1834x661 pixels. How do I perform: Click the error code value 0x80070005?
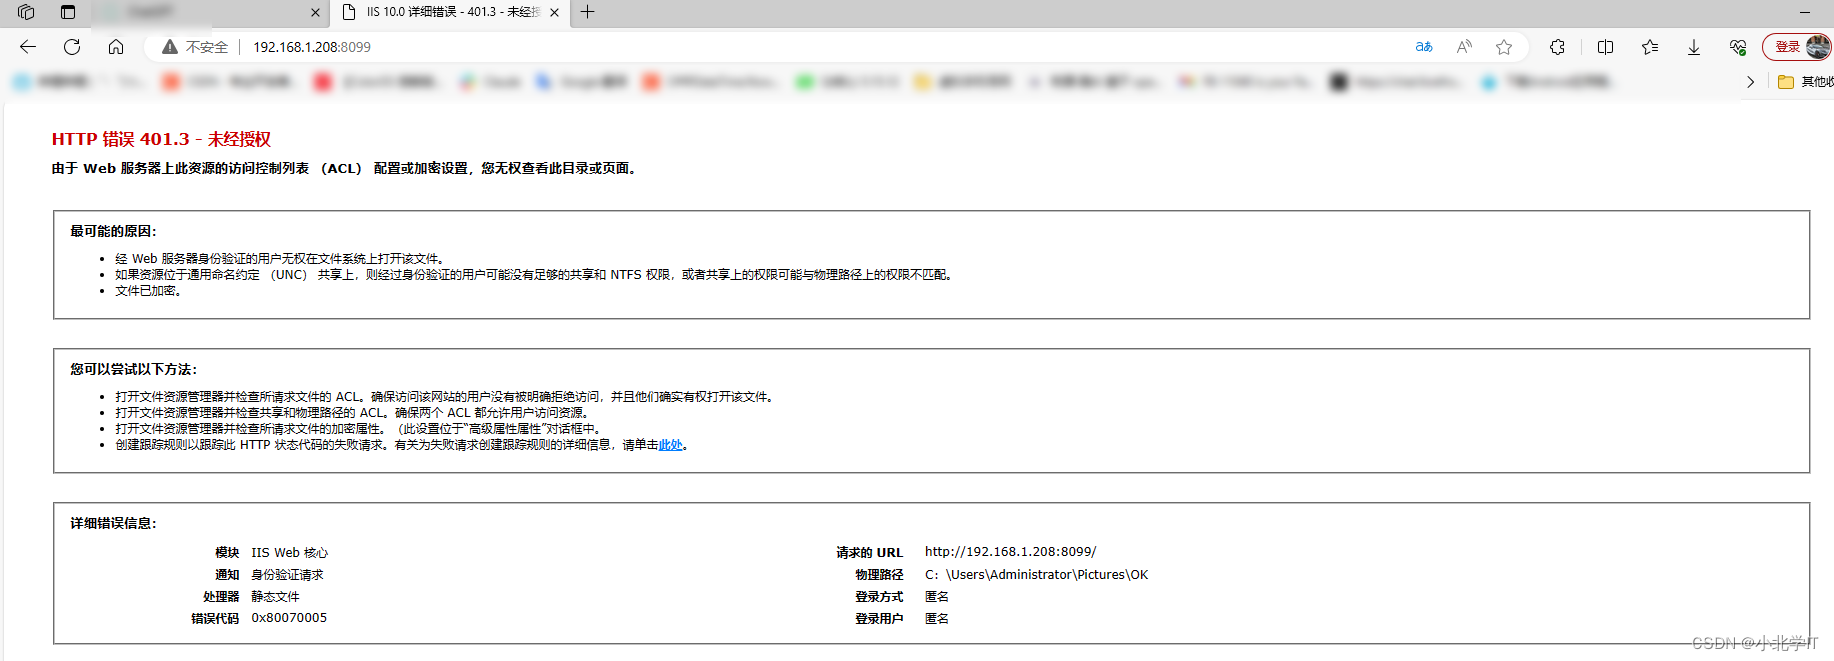pos(289,618)
